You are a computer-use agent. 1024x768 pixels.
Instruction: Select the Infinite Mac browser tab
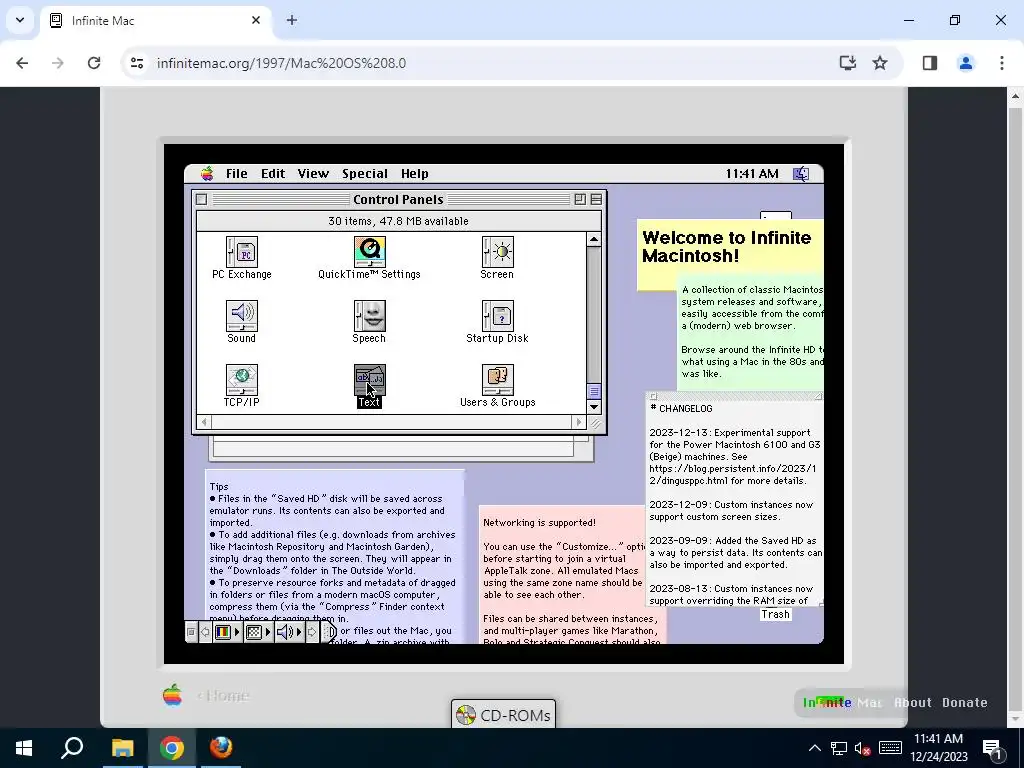(x=155, y=21)
